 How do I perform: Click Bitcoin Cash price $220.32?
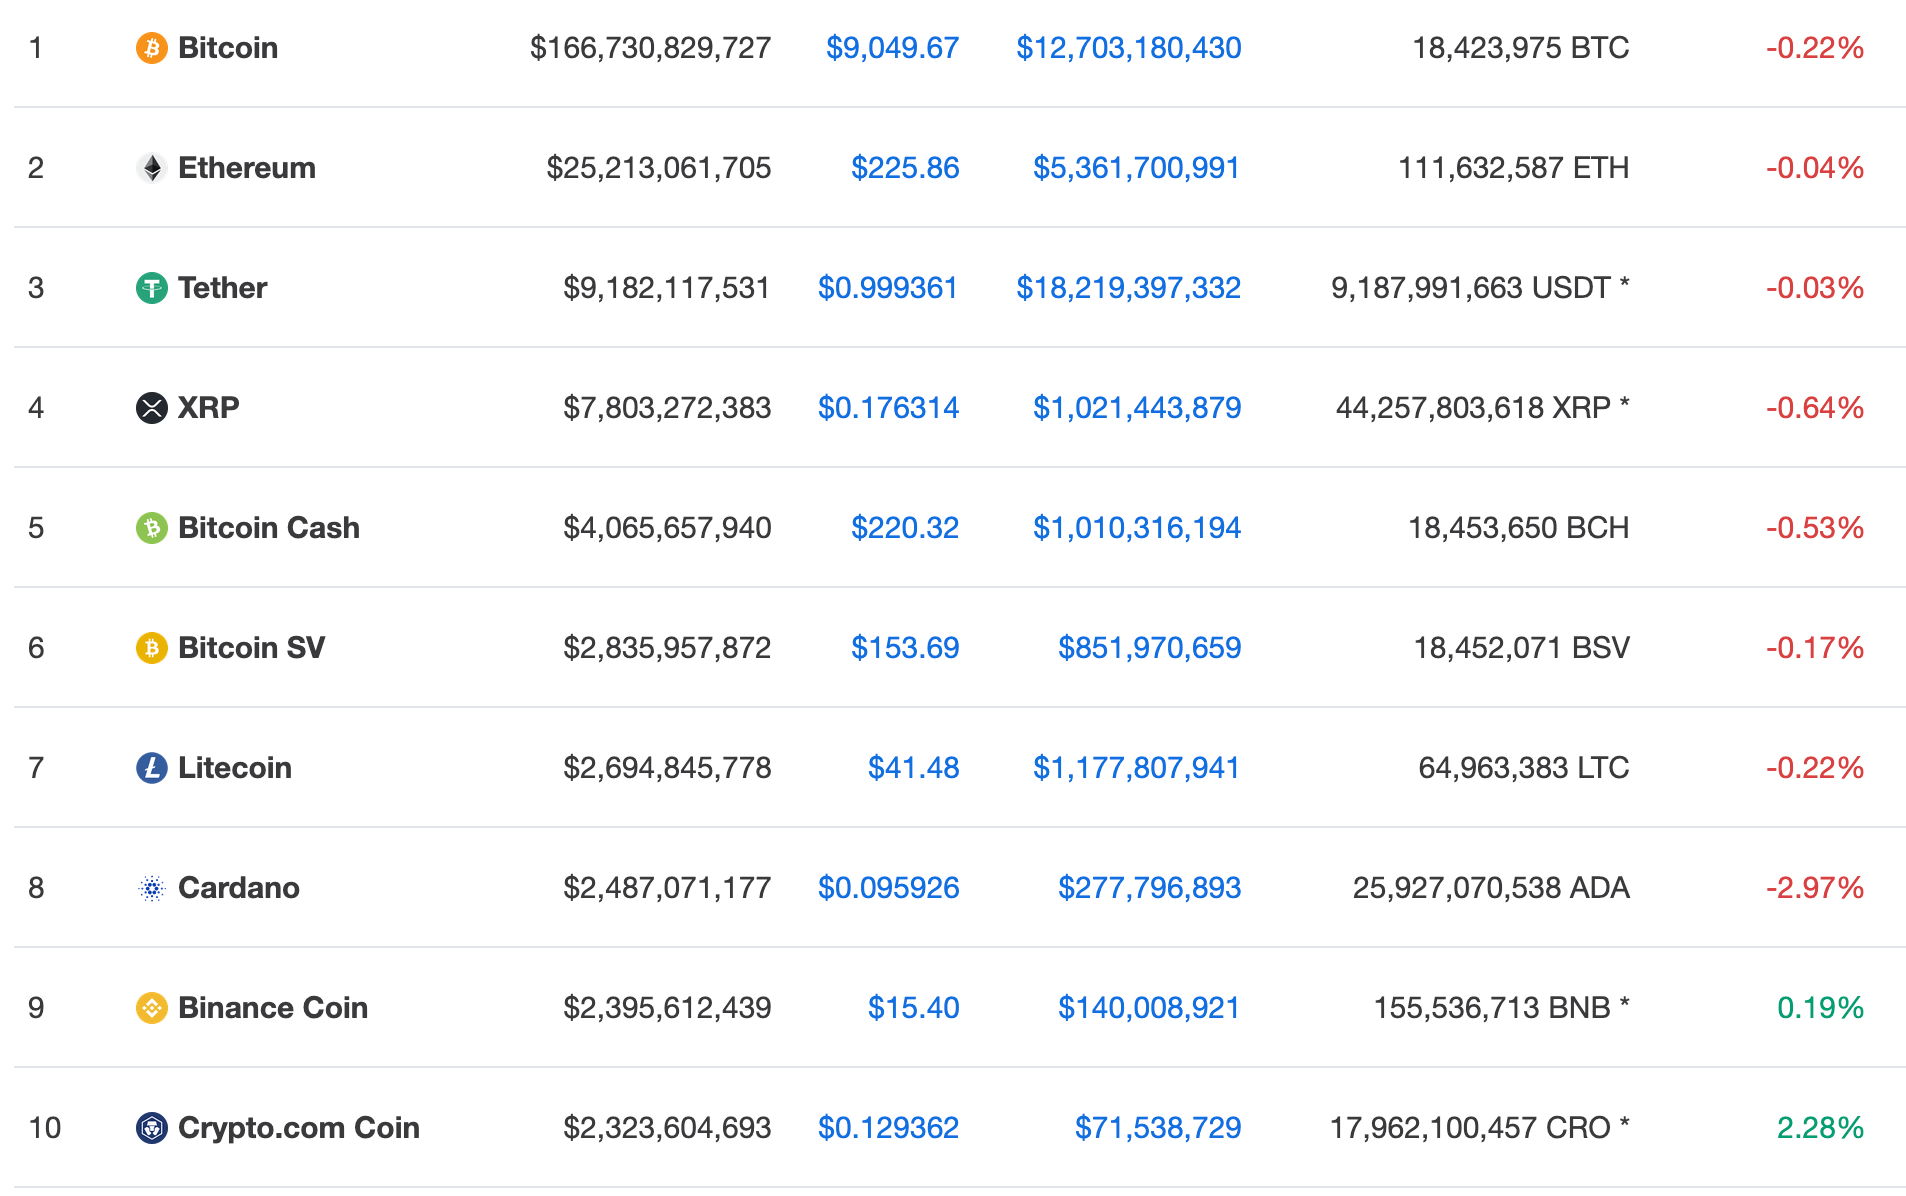tap(905, 528)
